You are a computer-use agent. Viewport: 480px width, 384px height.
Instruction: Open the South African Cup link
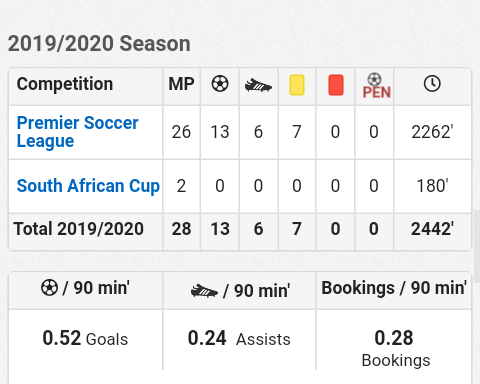point(88,186)
